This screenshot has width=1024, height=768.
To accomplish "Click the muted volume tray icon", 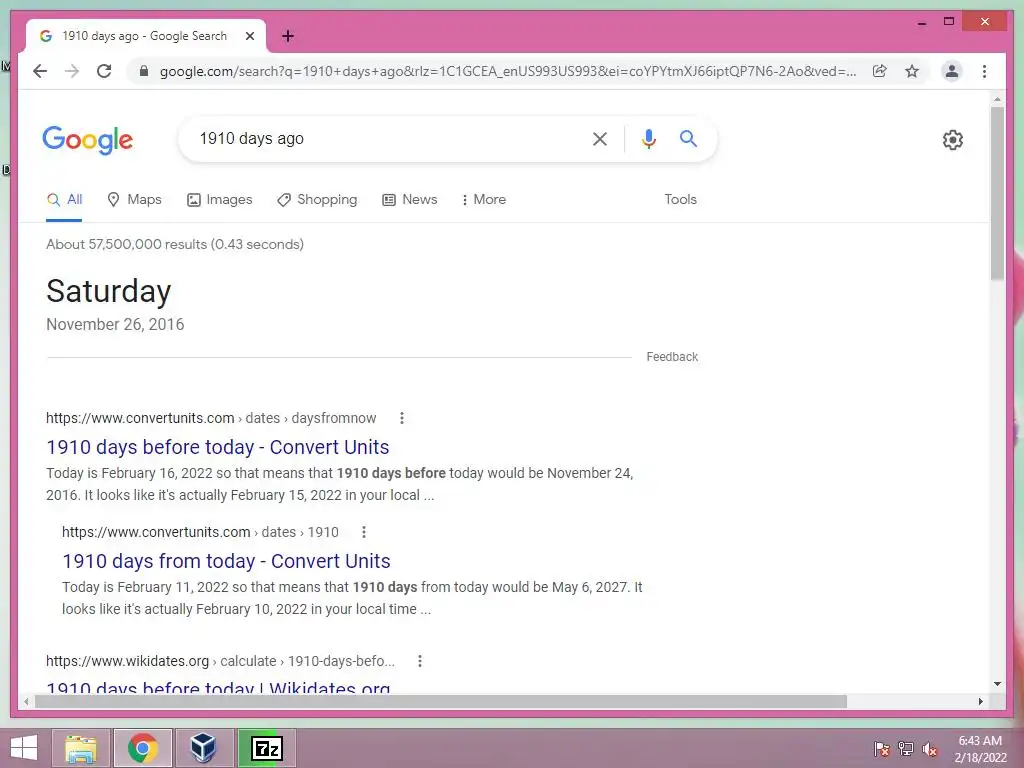I will 930,749.
